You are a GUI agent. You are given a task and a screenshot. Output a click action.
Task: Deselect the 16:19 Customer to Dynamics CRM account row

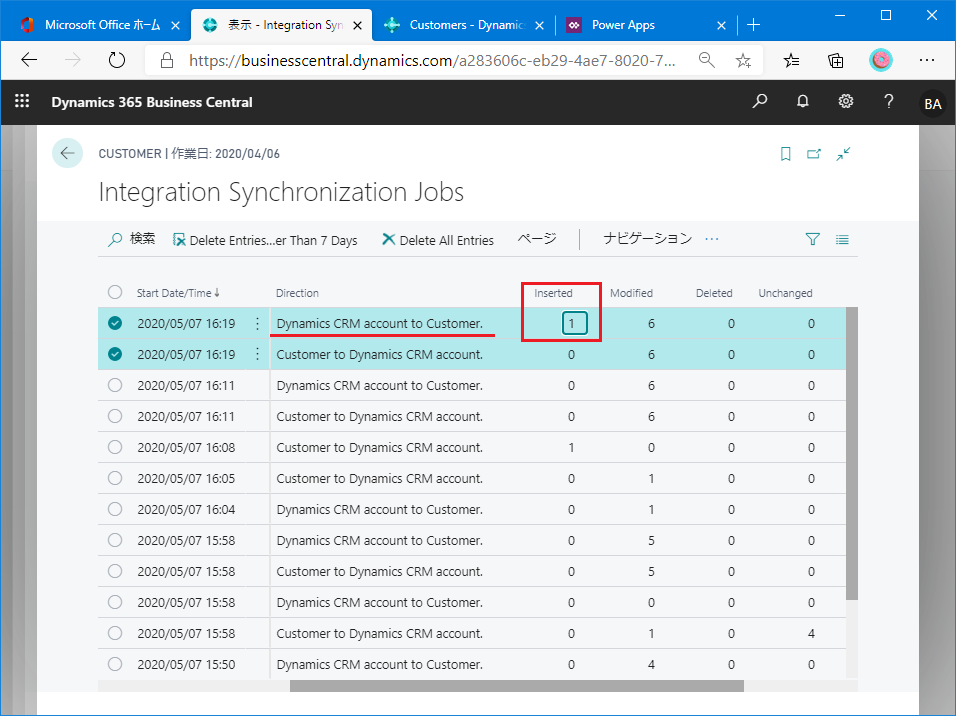click(115, 354)
